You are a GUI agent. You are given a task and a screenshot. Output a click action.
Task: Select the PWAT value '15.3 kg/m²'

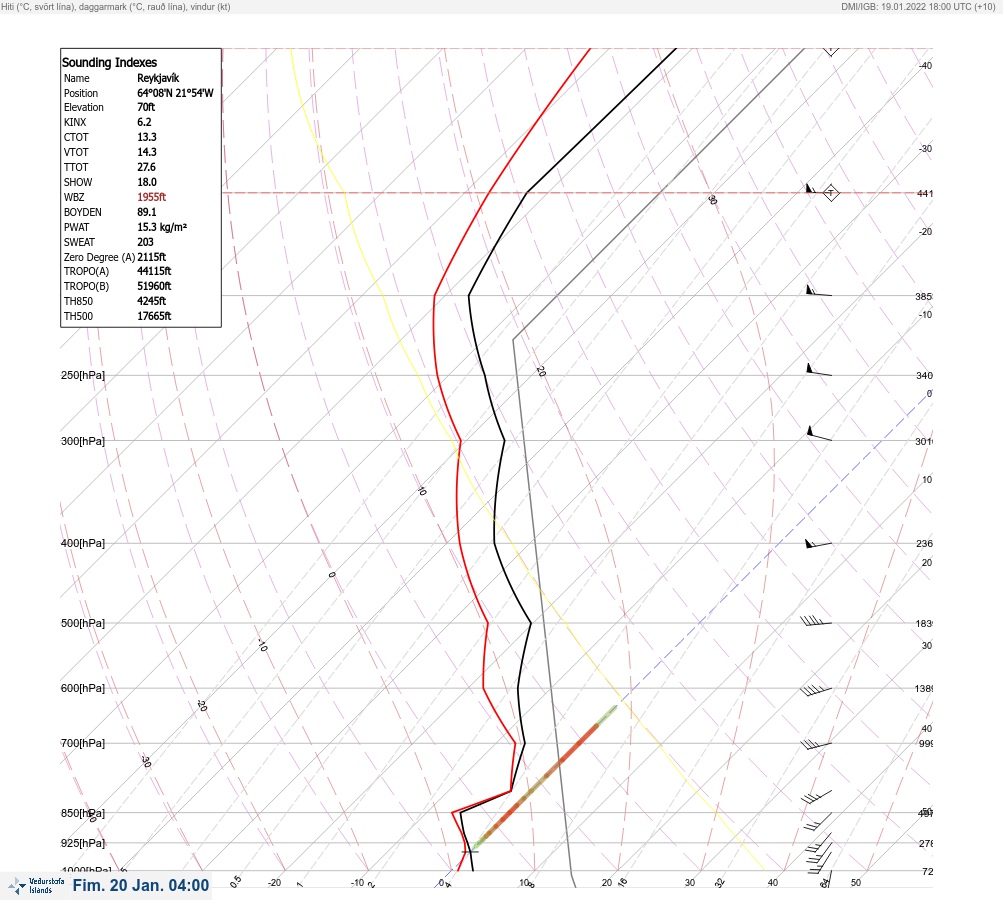[162, 227]
